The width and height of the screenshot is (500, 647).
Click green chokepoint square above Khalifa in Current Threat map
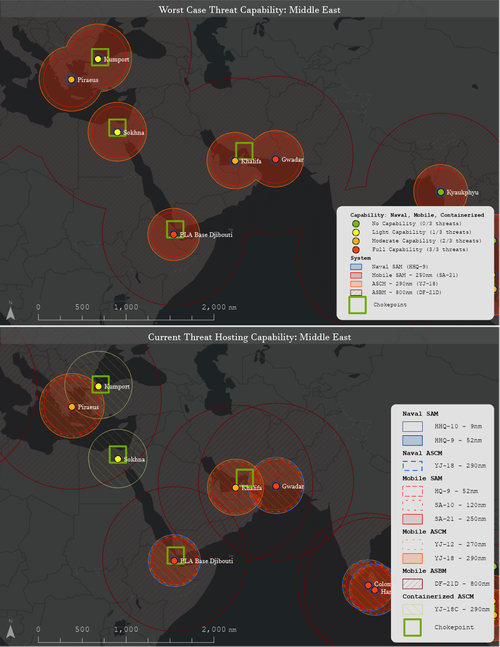(x=245, y=478)
